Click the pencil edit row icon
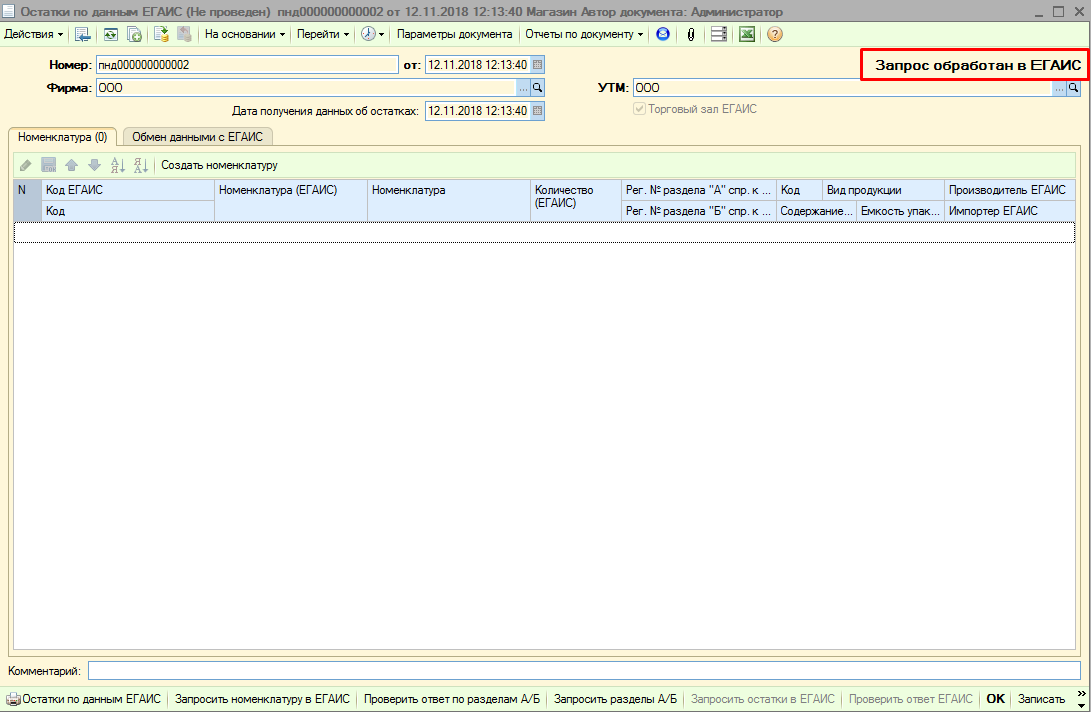The width and height of the screenshot is (1091, 712). (x=26, y=165)
